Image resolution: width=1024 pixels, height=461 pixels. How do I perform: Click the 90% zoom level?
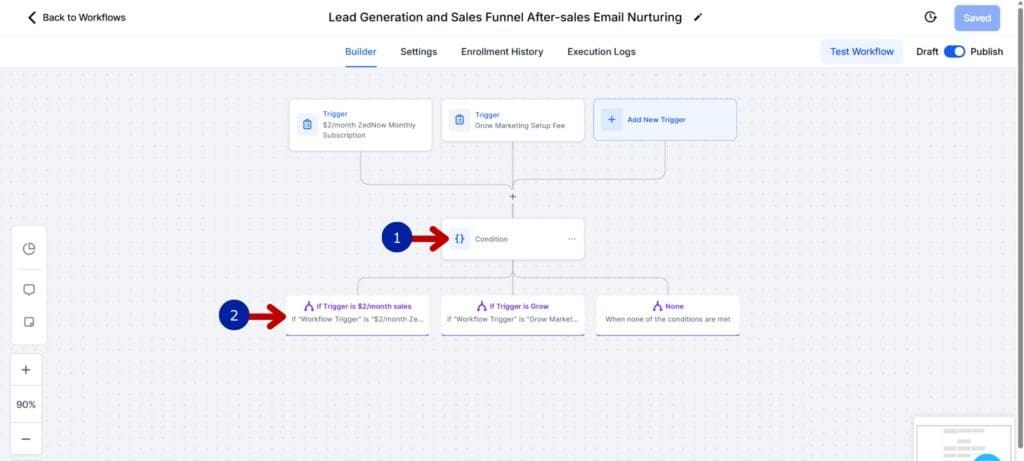(26, 405)
